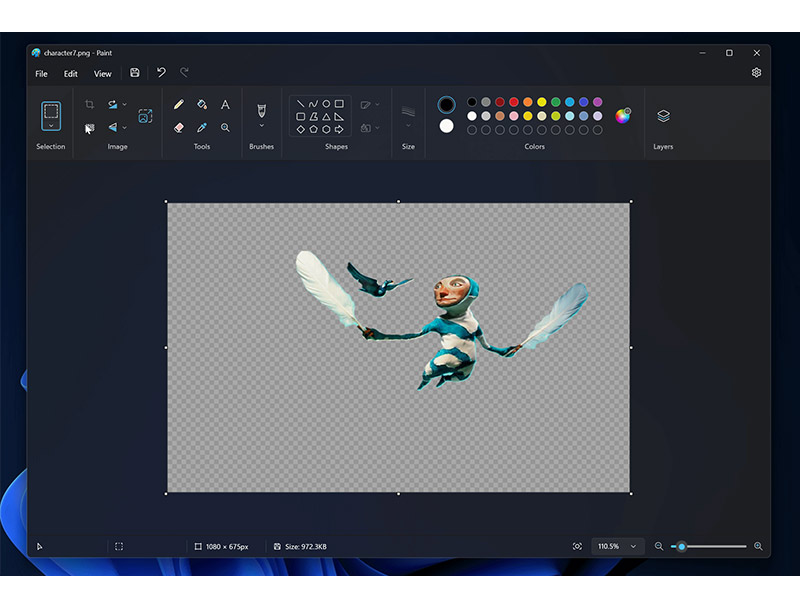Click the bottom-right canvas resize handle
The image size is (800, 600).
tap(631, 493)
